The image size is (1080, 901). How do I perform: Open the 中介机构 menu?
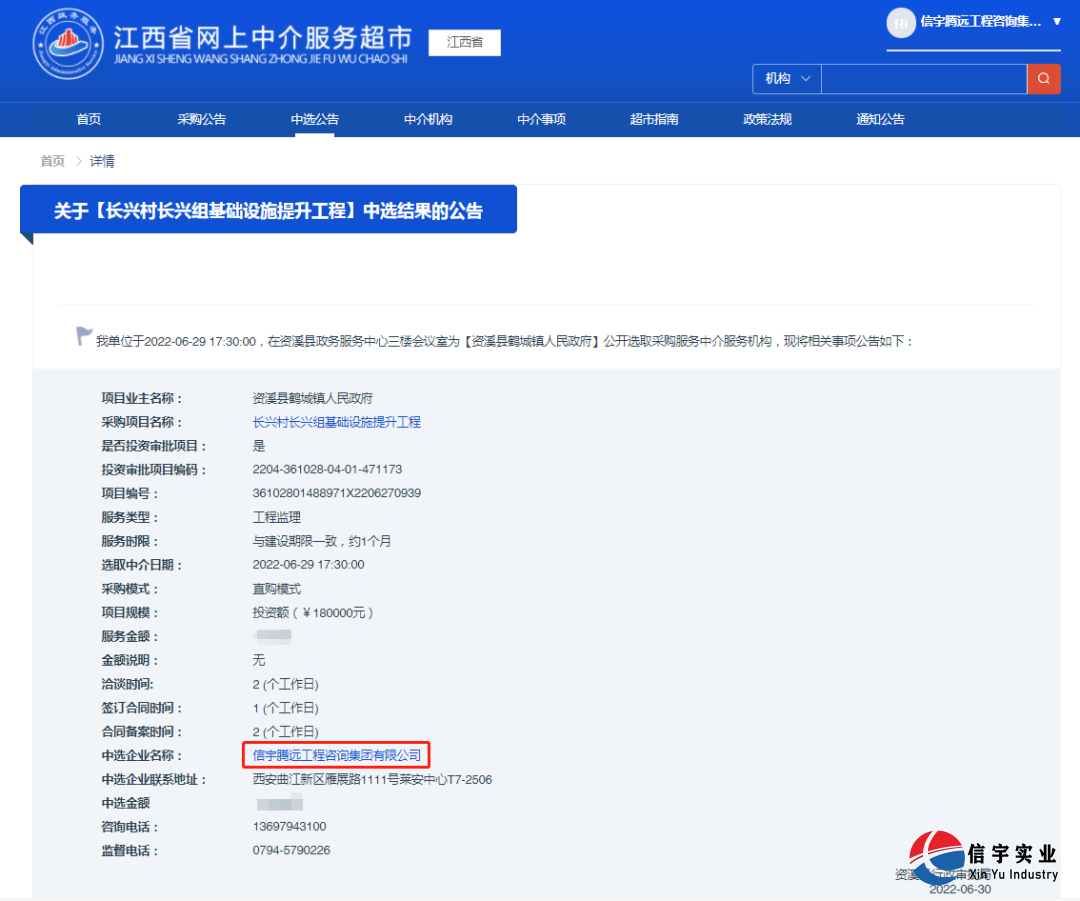[x=428, y=119]
